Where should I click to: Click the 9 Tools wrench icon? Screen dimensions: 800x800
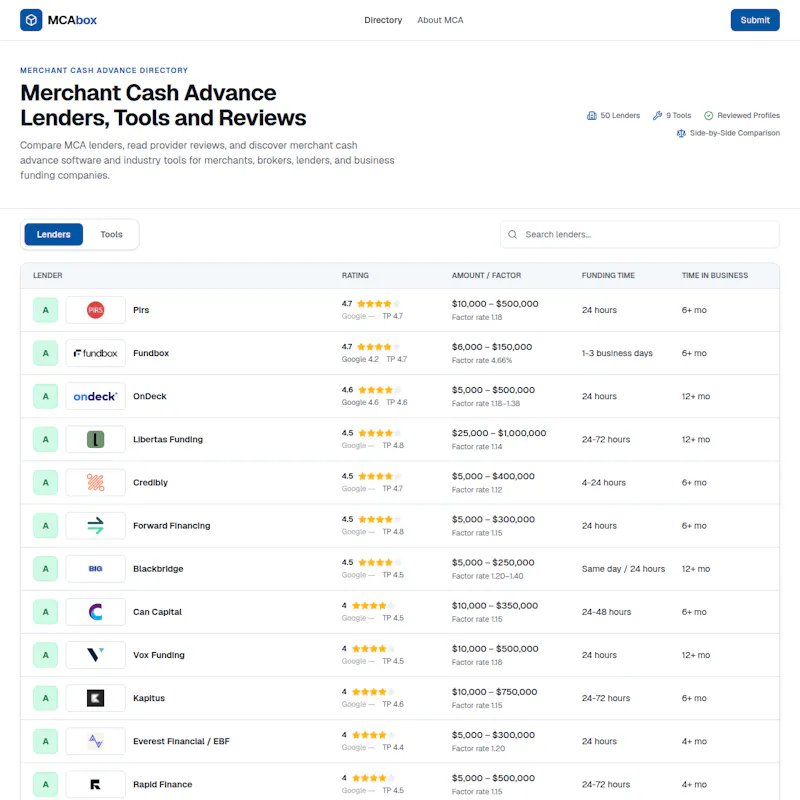(658, 115)
